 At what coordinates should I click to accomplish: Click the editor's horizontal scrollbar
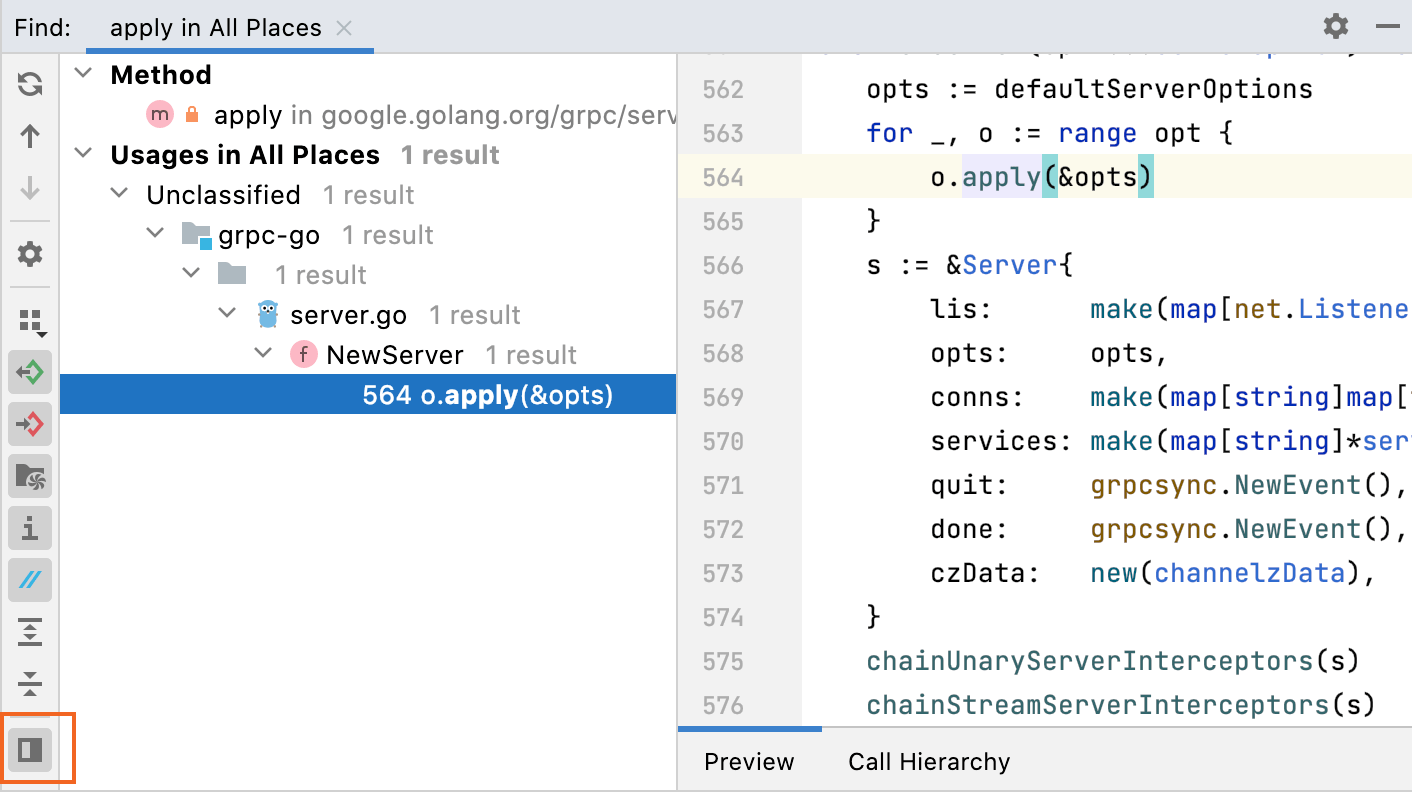click(x=749, y=728)
